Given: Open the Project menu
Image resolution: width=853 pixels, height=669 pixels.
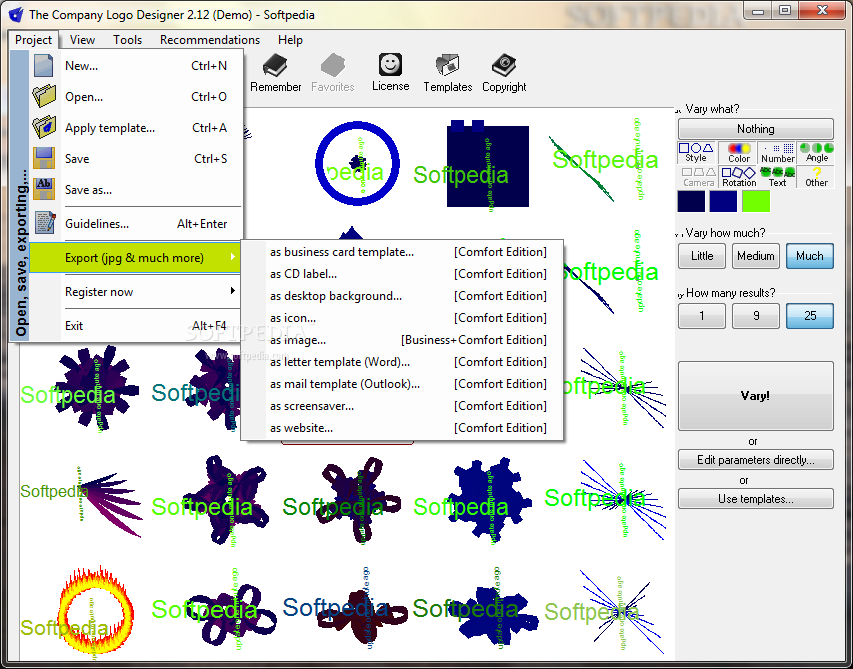Looking at the screenshot, I should click(x=33, y=40).
